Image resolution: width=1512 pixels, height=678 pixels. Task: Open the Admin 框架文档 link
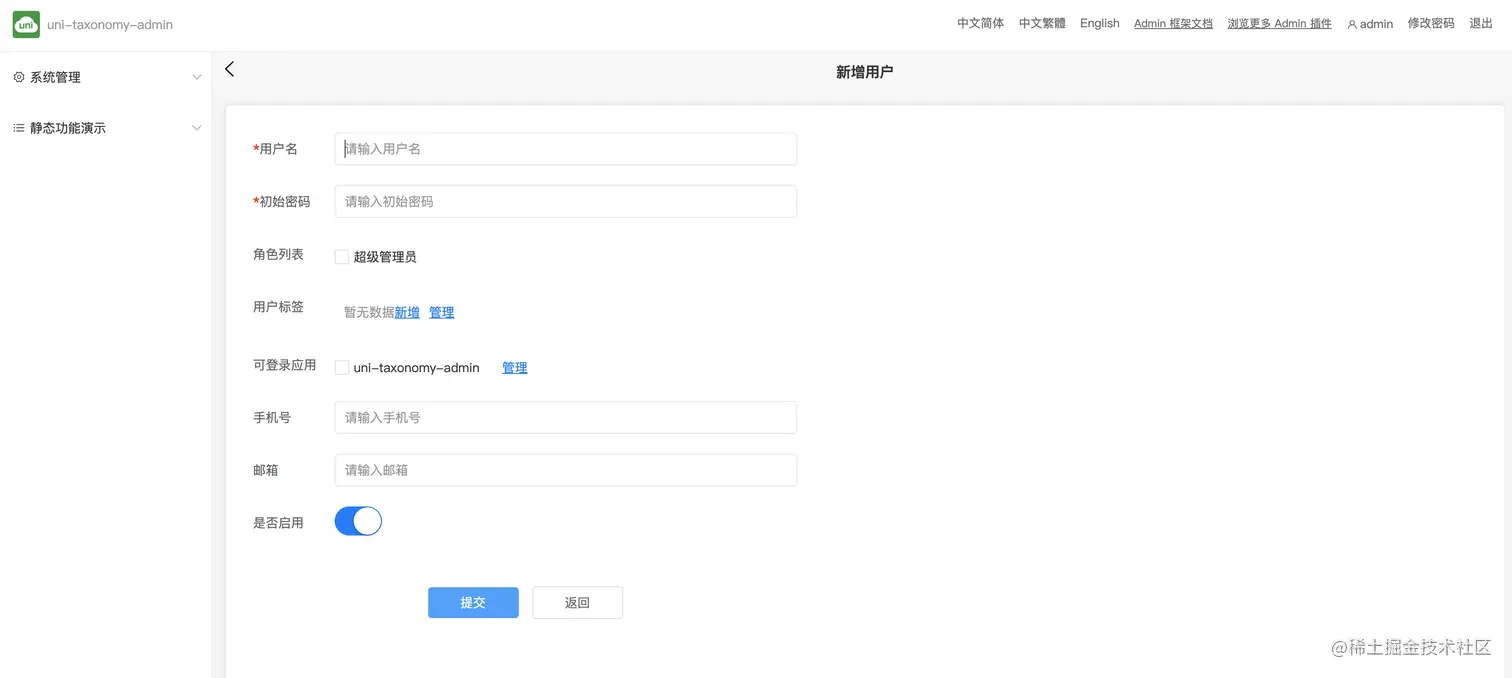(1172, 23)
